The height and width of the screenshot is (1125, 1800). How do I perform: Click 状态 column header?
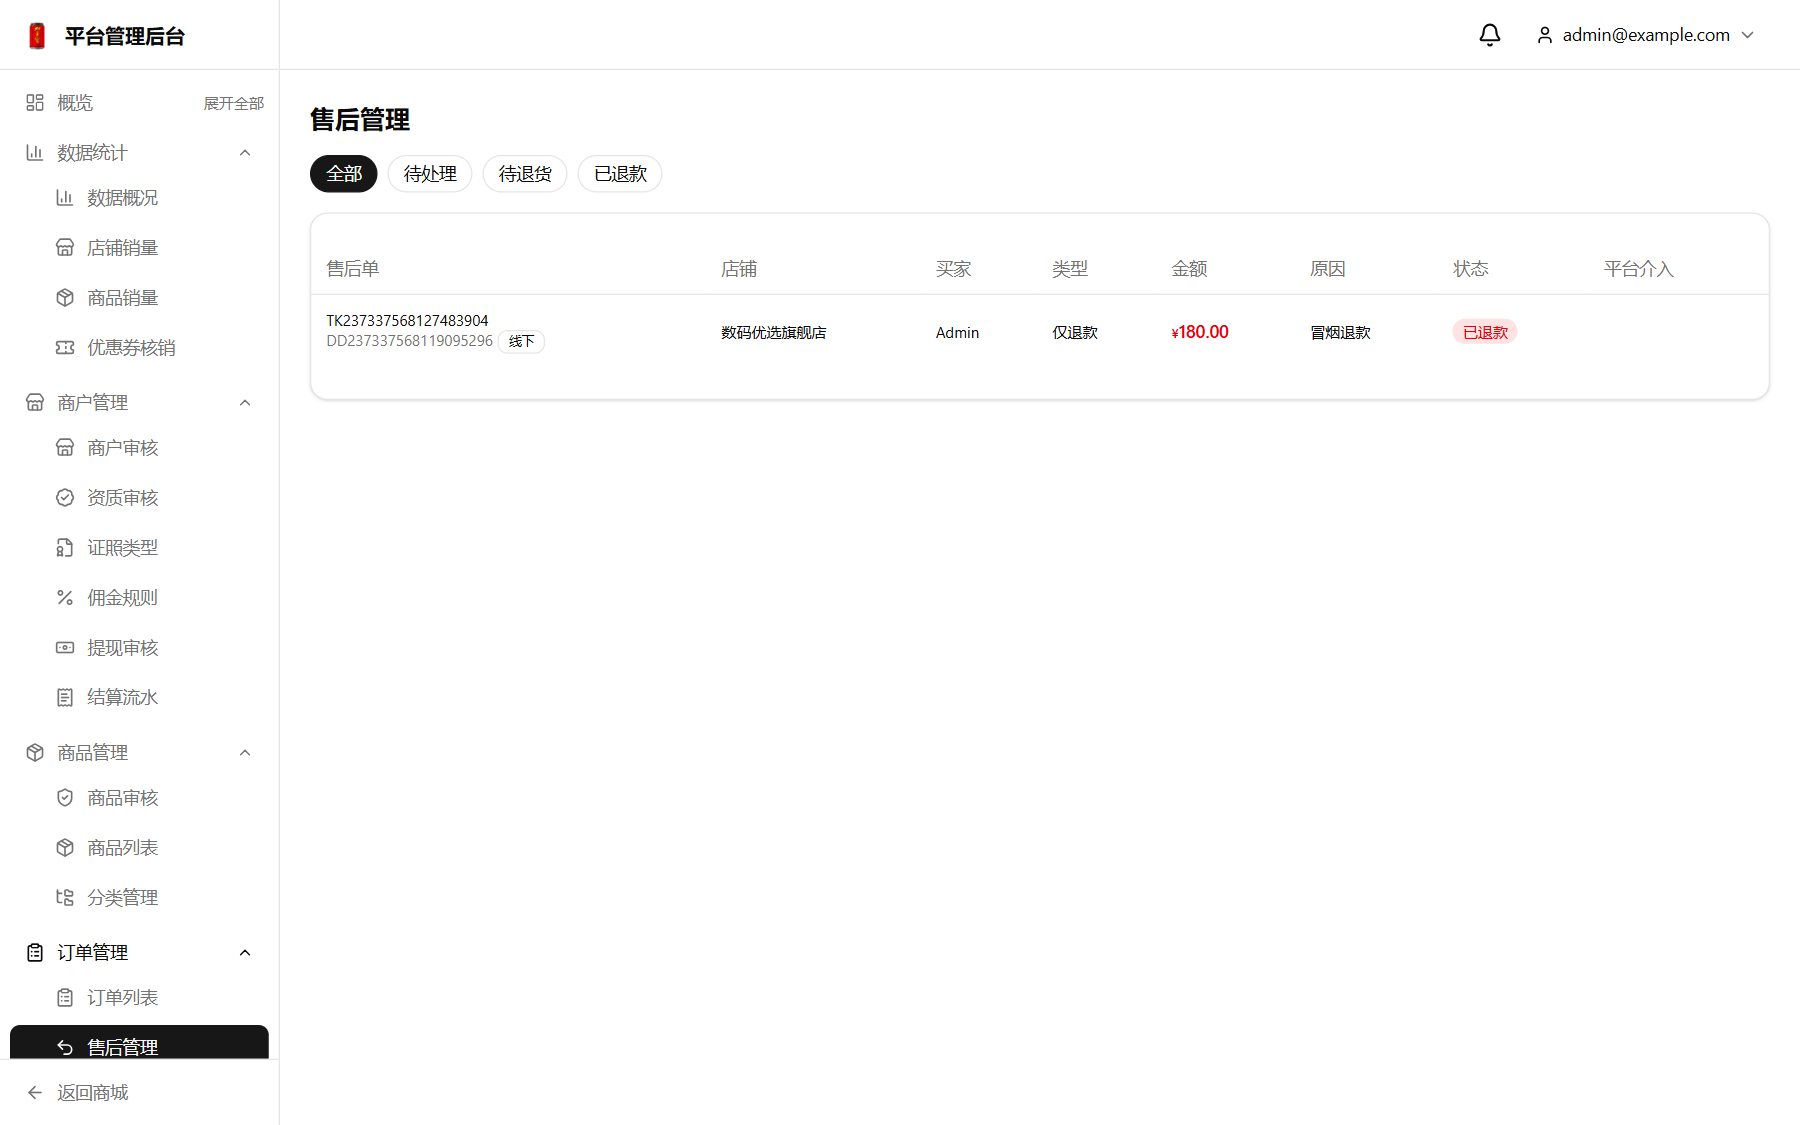click(x=1471, y=269)
